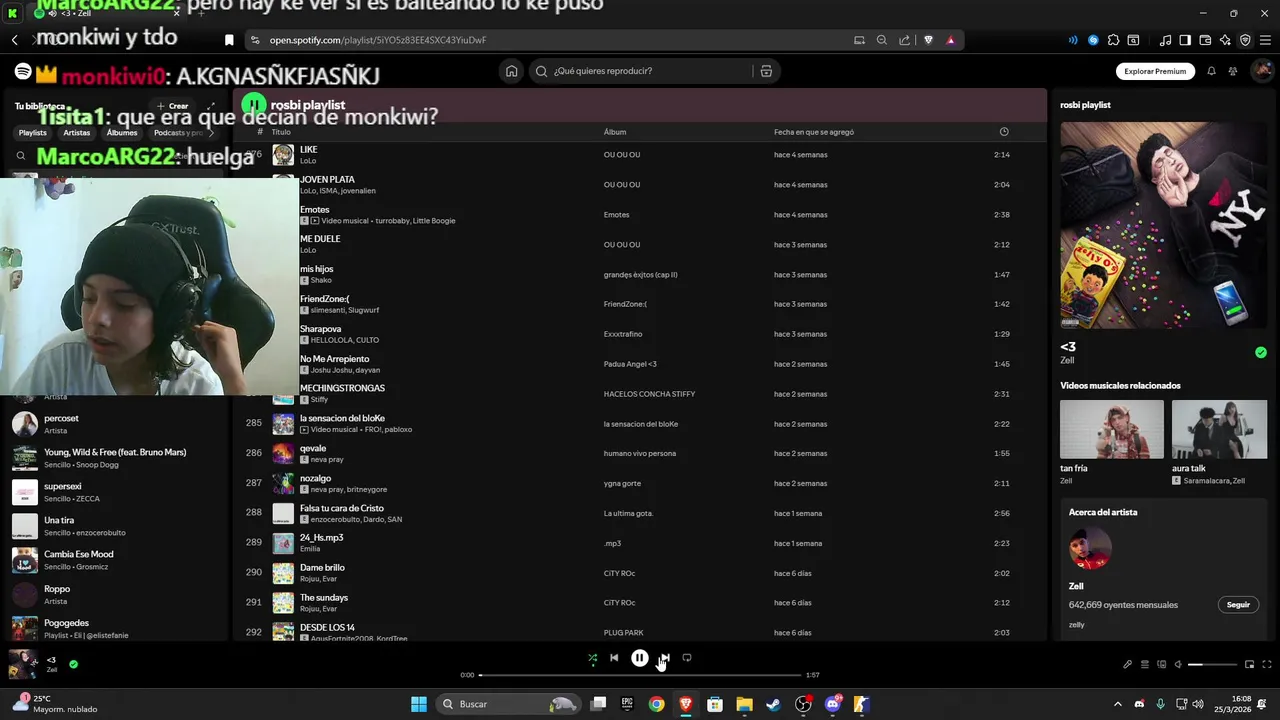Open the Brave Leo AI sparkle icon
The height and width of the screenshot is (720, 1280).
tap(1225, 40)
